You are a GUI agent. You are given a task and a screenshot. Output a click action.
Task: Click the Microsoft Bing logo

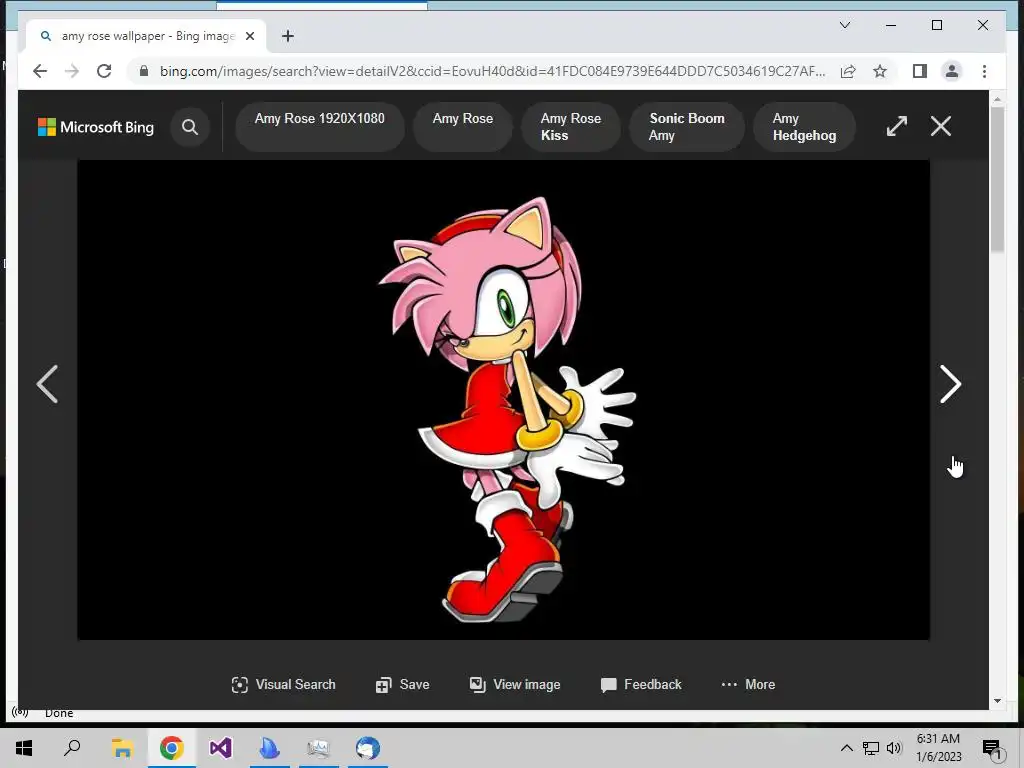(96, 127)
